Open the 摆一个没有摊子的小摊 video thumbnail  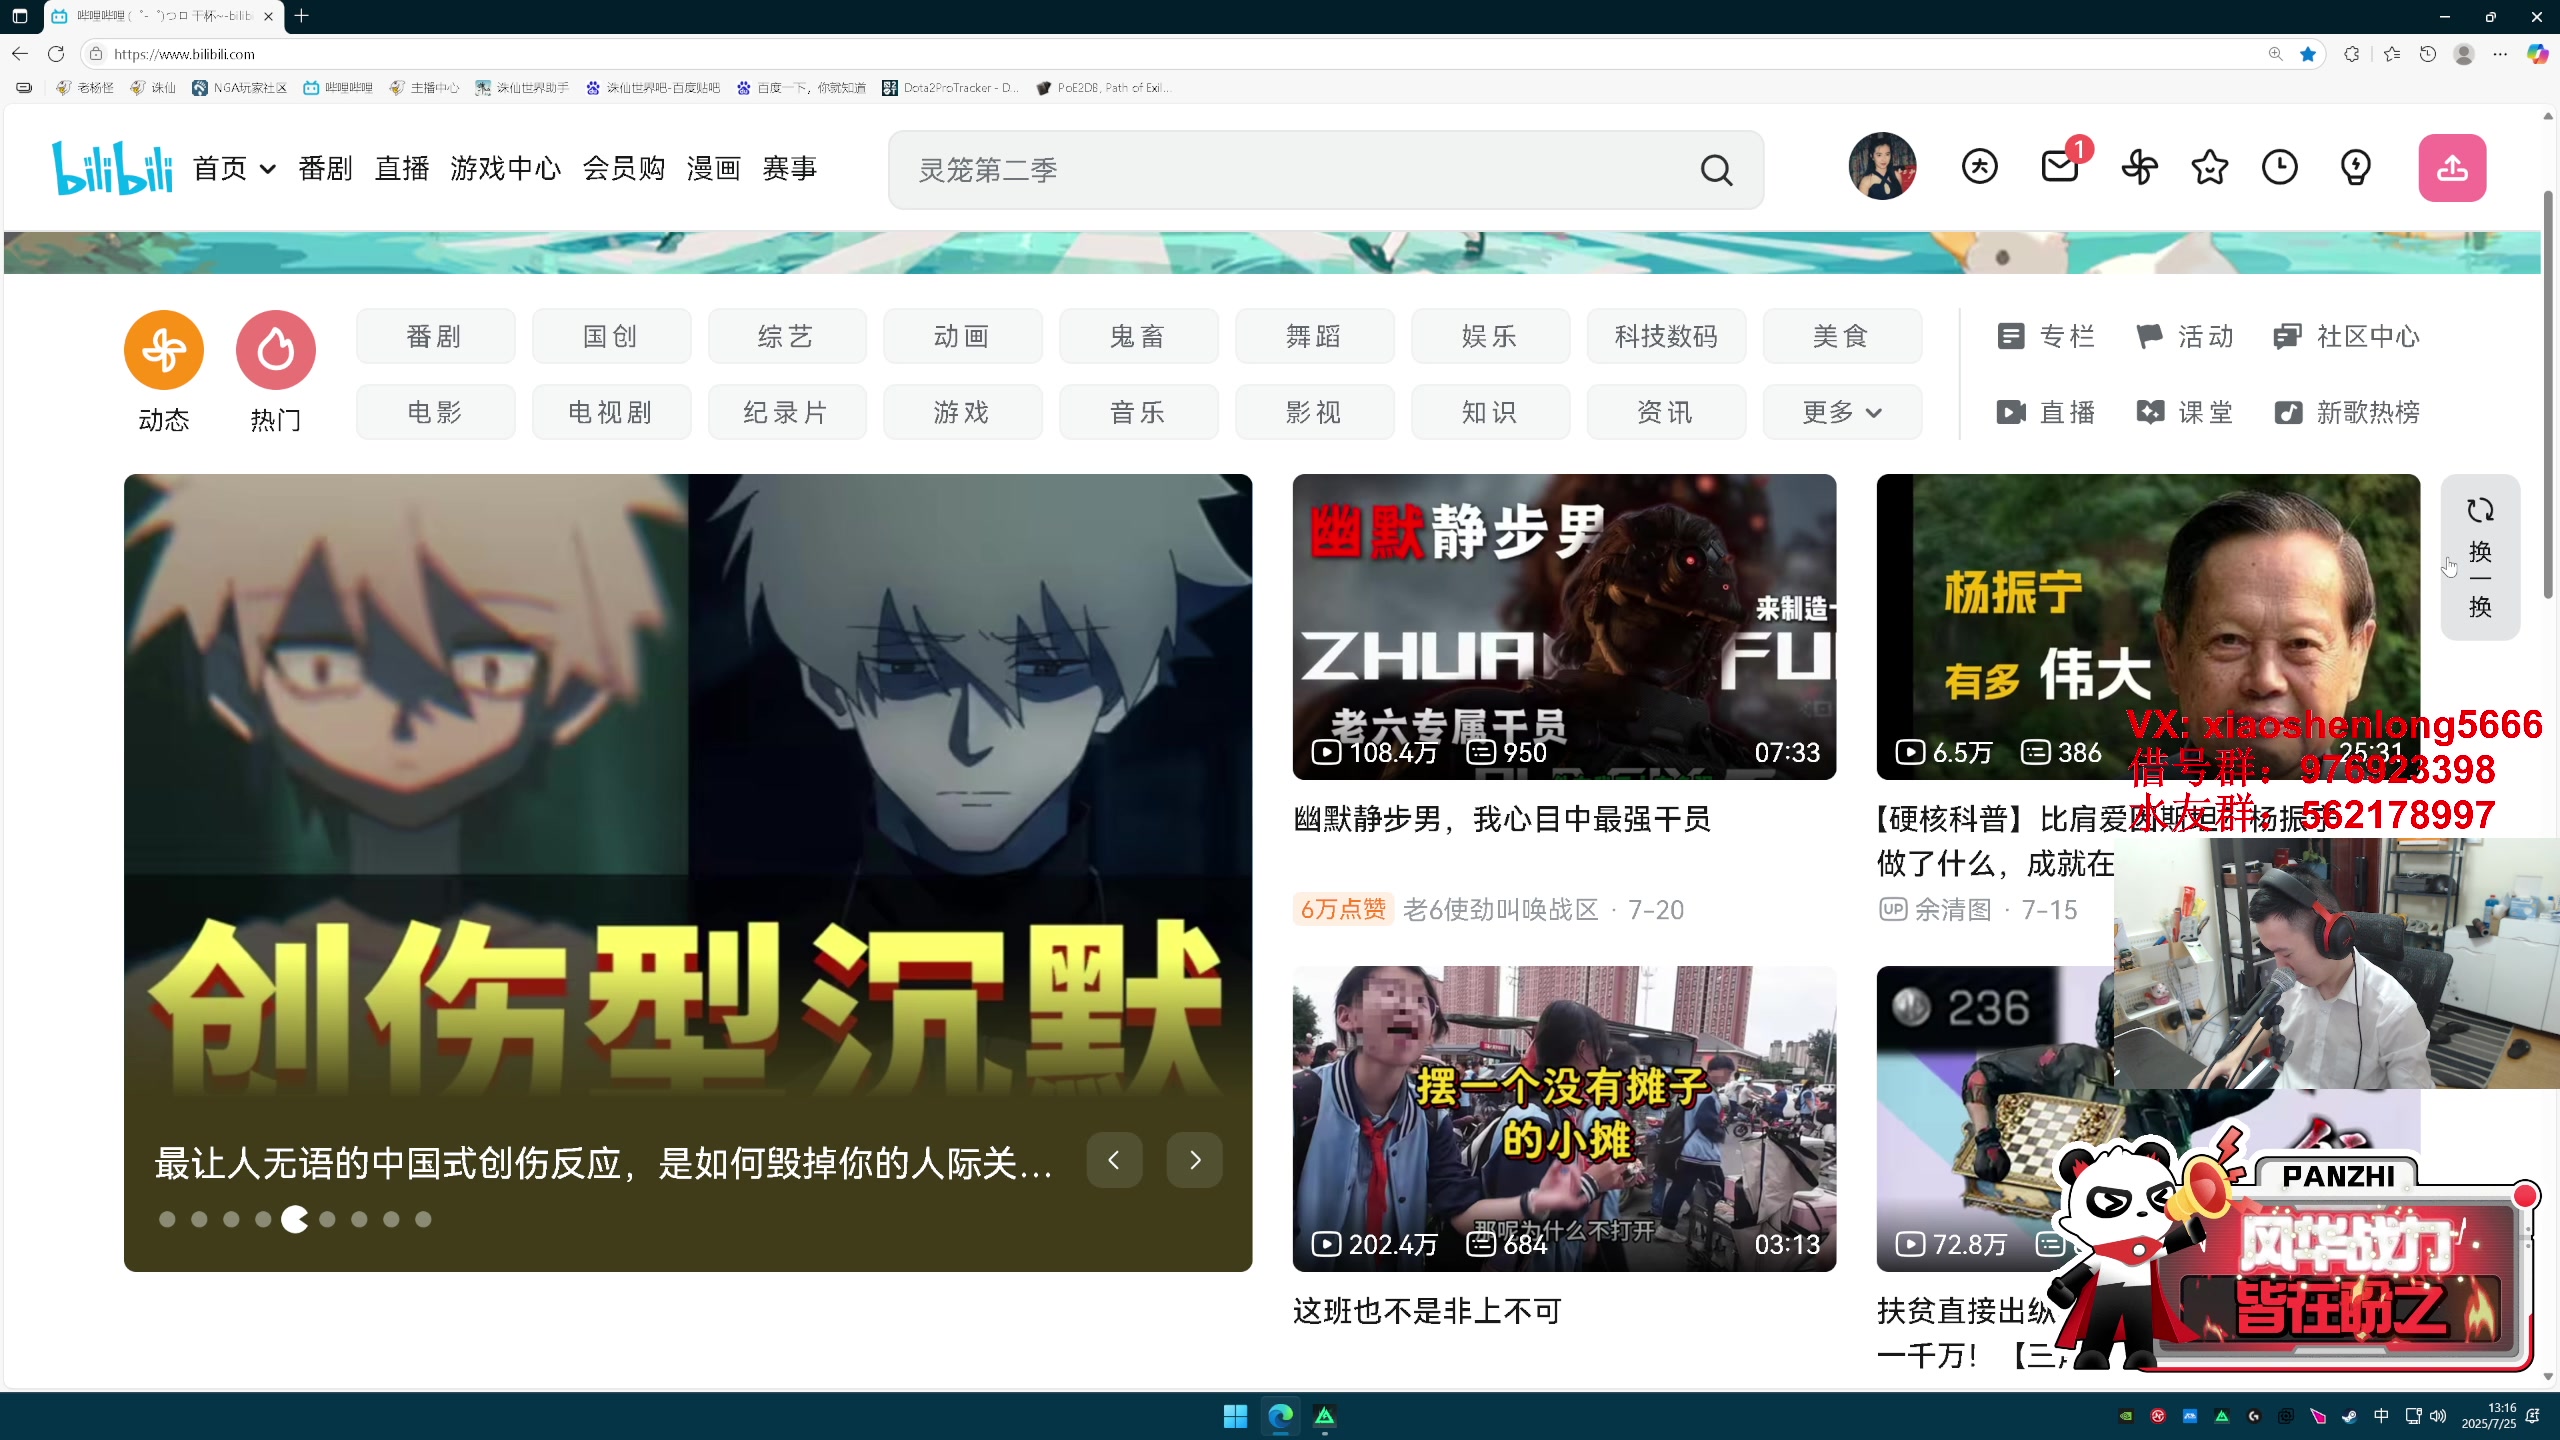click(1564, 1118)
